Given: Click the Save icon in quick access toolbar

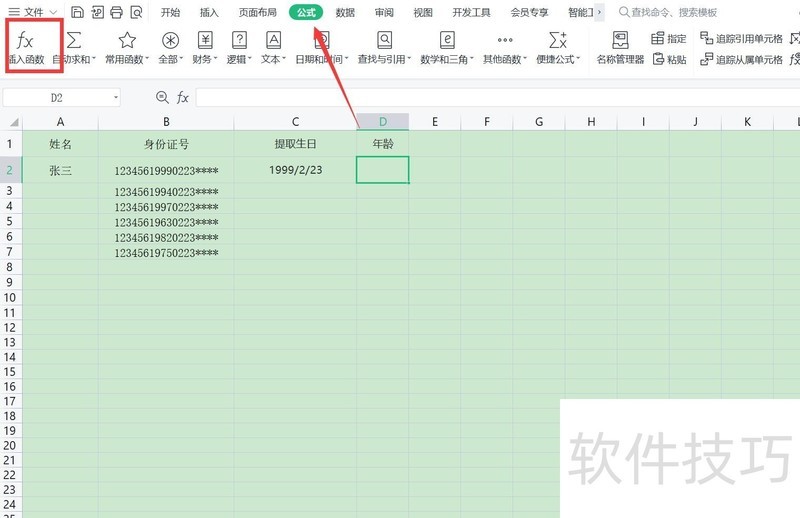Looking at the screenshot, I should pos(77,12).
